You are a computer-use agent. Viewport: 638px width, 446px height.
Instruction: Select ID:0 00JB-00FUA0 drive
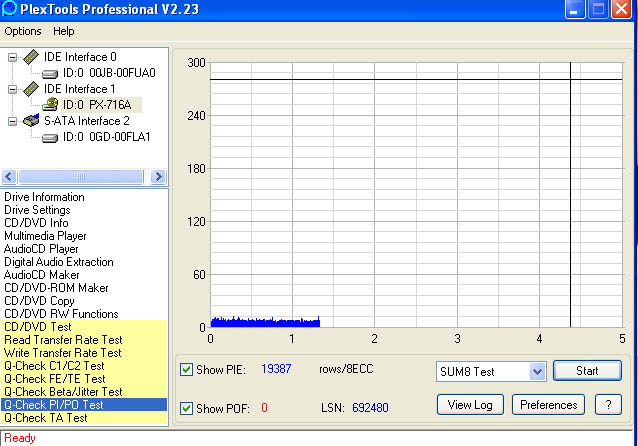click(x=109, y=73)
